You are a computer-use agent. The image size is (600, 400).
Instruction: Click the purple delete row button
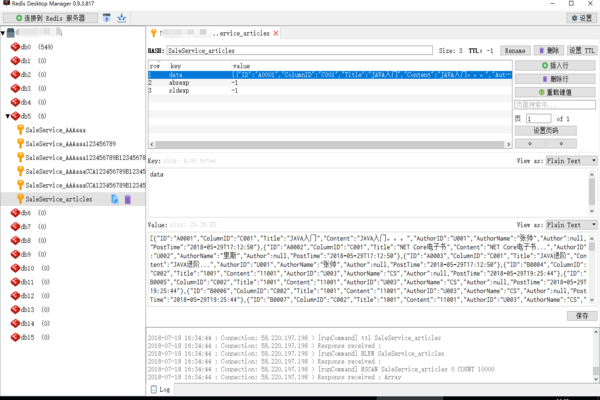tap(555, 79)
